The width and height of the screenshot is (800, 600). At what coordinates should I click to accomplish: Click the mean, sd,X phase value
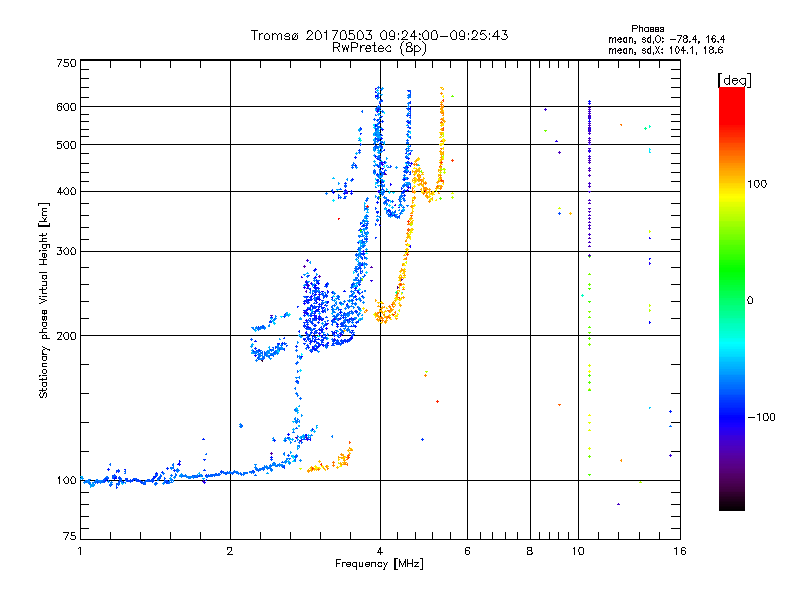coord(665,50)
